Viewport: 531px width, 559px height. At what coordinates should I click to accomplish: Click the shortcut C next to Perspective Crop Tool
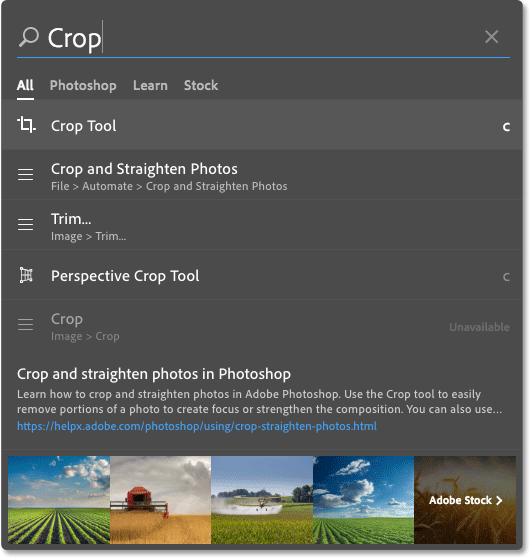coord(506,277)
